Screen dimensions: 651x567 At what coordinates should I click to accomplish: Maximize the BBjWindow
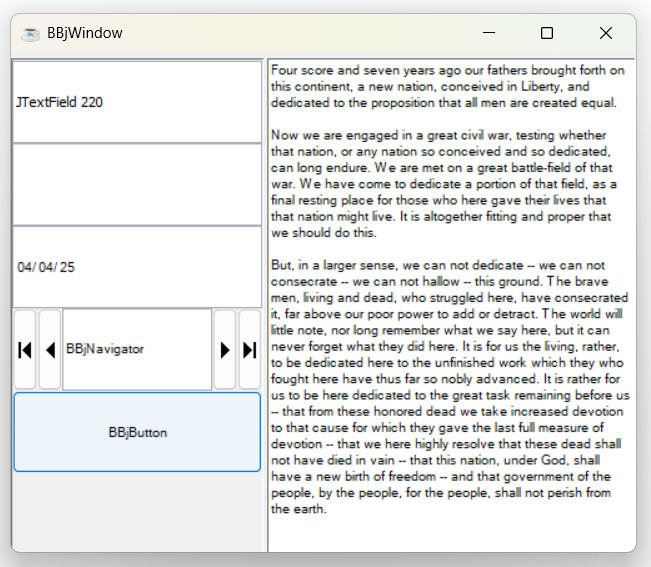tap(547, 33)
